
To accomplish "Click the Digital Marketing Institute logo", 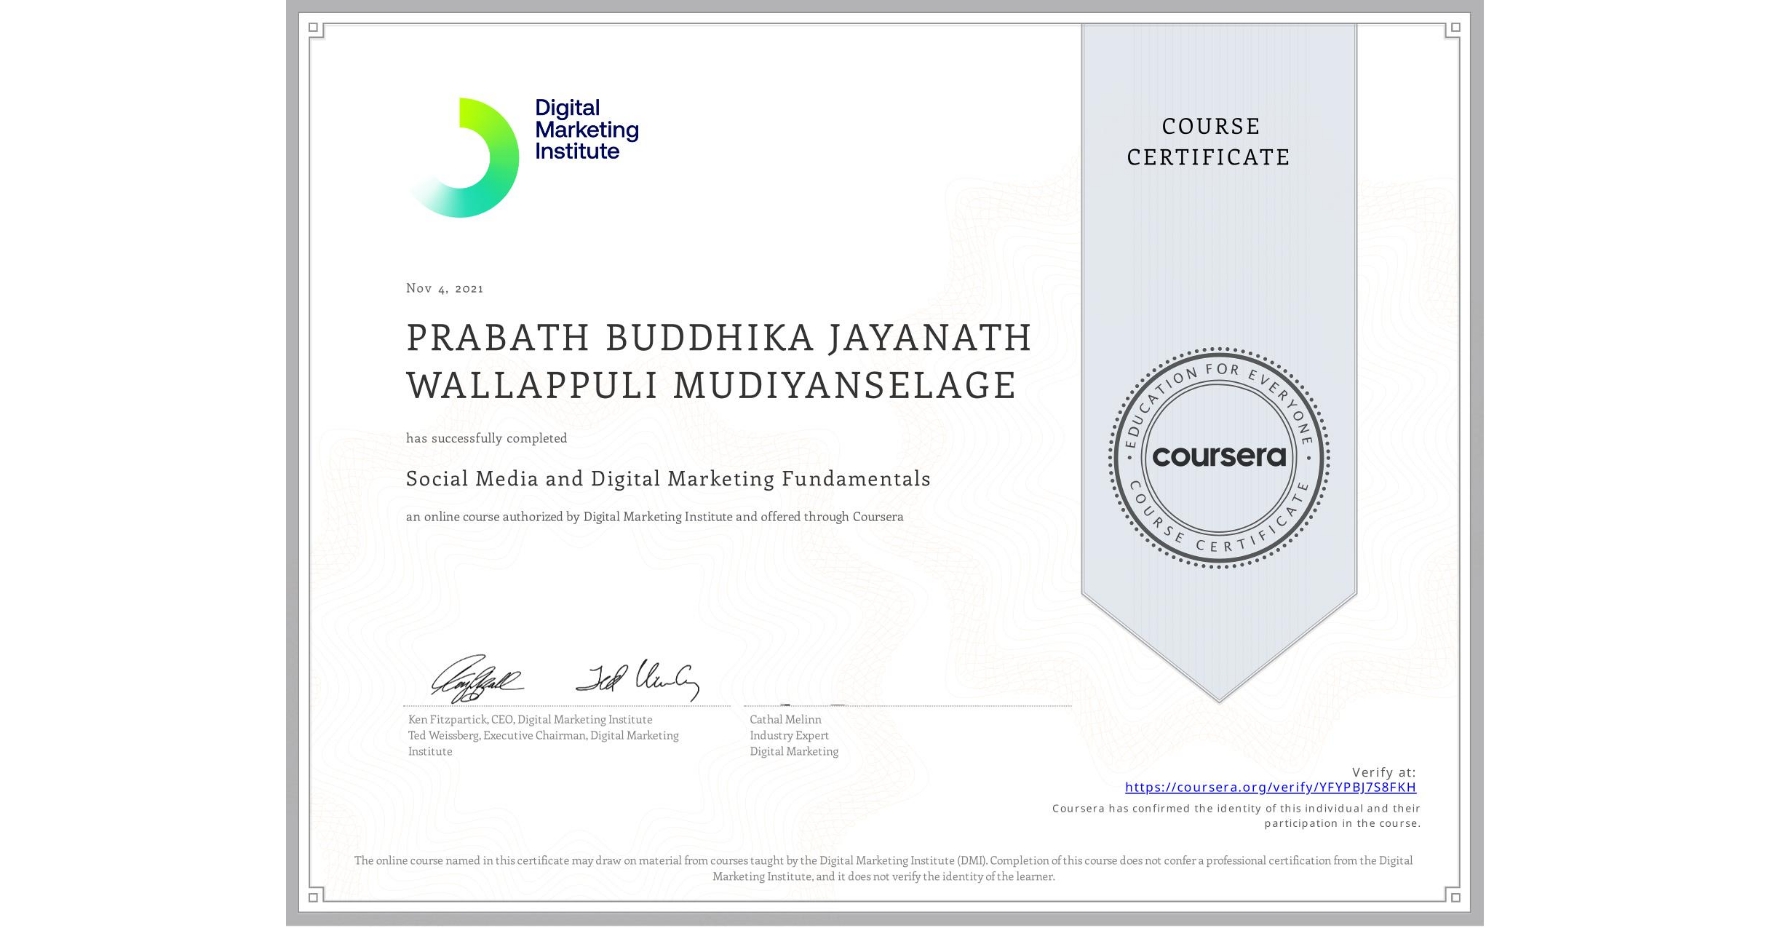I will click(x=522, y=157).
